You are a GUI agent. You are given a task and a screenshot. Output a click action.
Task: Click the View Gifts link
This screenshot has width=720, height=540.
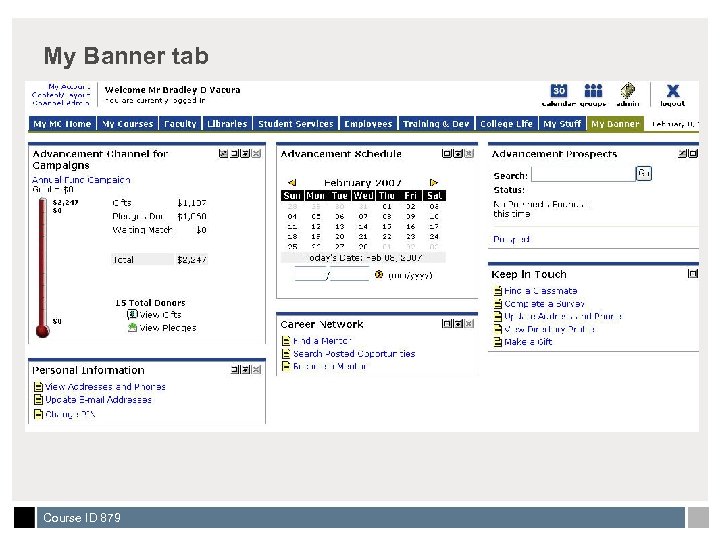click(x=160, y=315)
